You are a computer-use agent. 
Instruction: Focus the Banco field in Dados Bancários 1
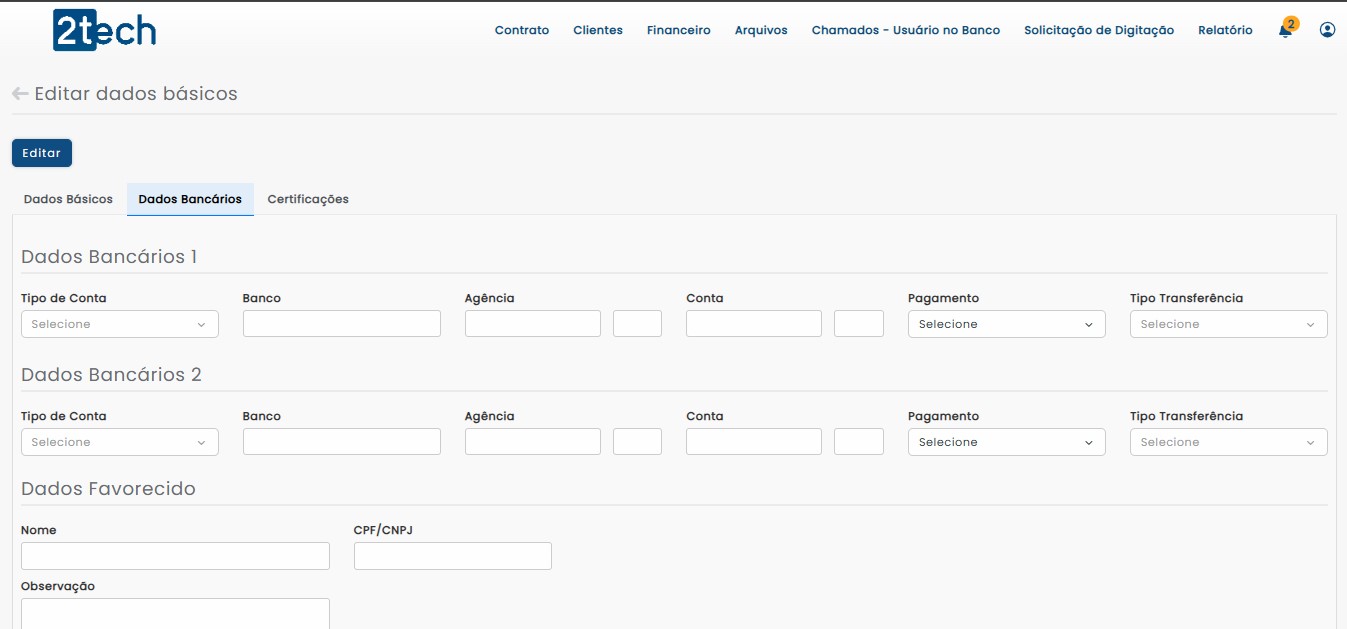tap(341, 324)
